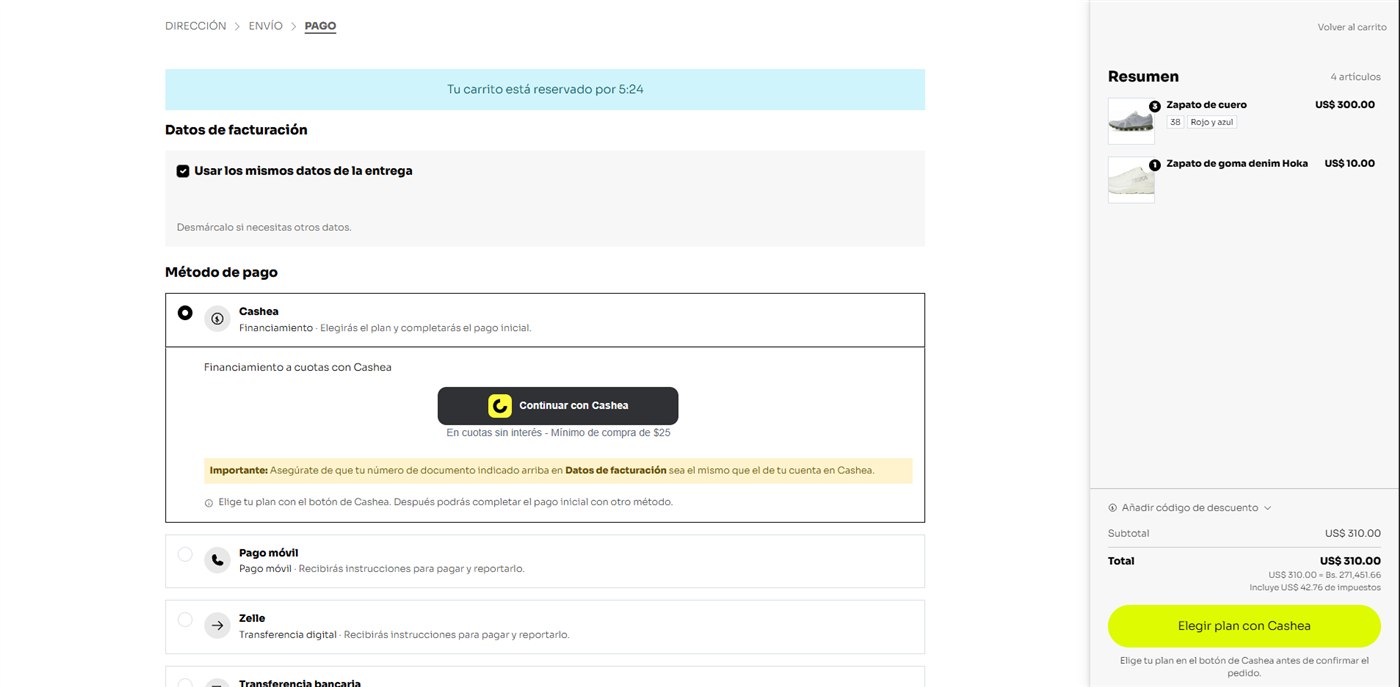Click the Zelle arrow icon
Viewport: 1400px width, 687px height.
tap(217, 626)
